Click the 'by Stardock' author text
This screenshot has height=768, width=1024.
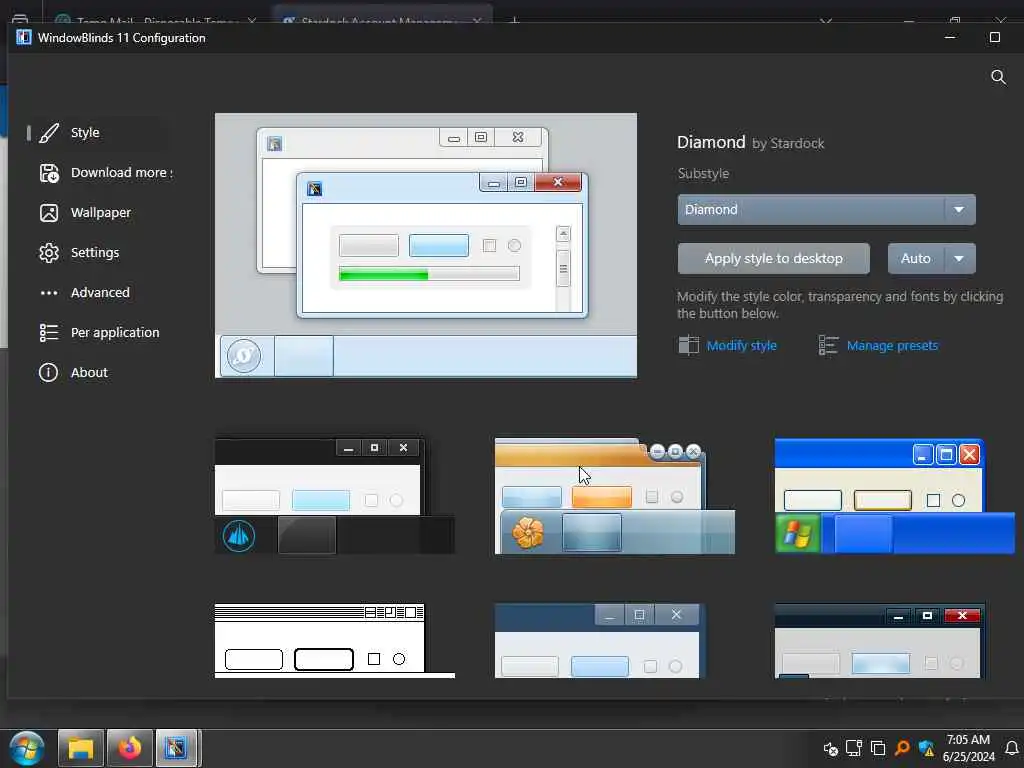[x=788, y=144]
